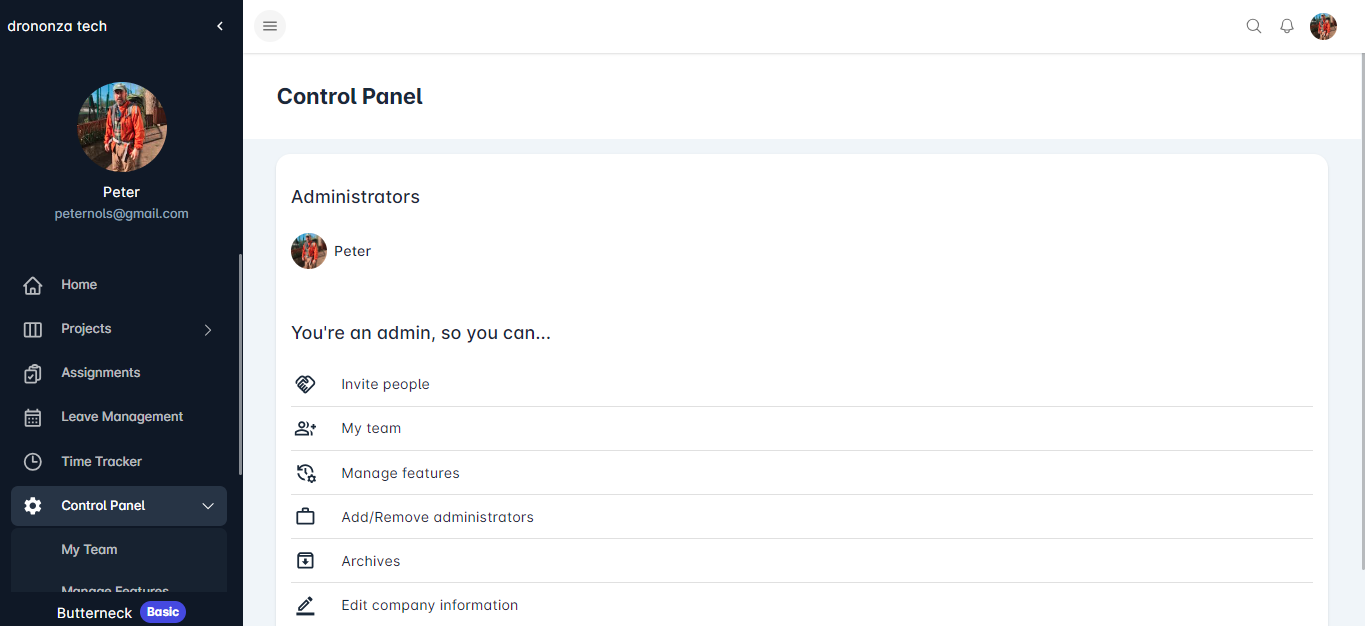Click the Home icon in sidebar
The image size is (1365, 626).
(33, 285)
